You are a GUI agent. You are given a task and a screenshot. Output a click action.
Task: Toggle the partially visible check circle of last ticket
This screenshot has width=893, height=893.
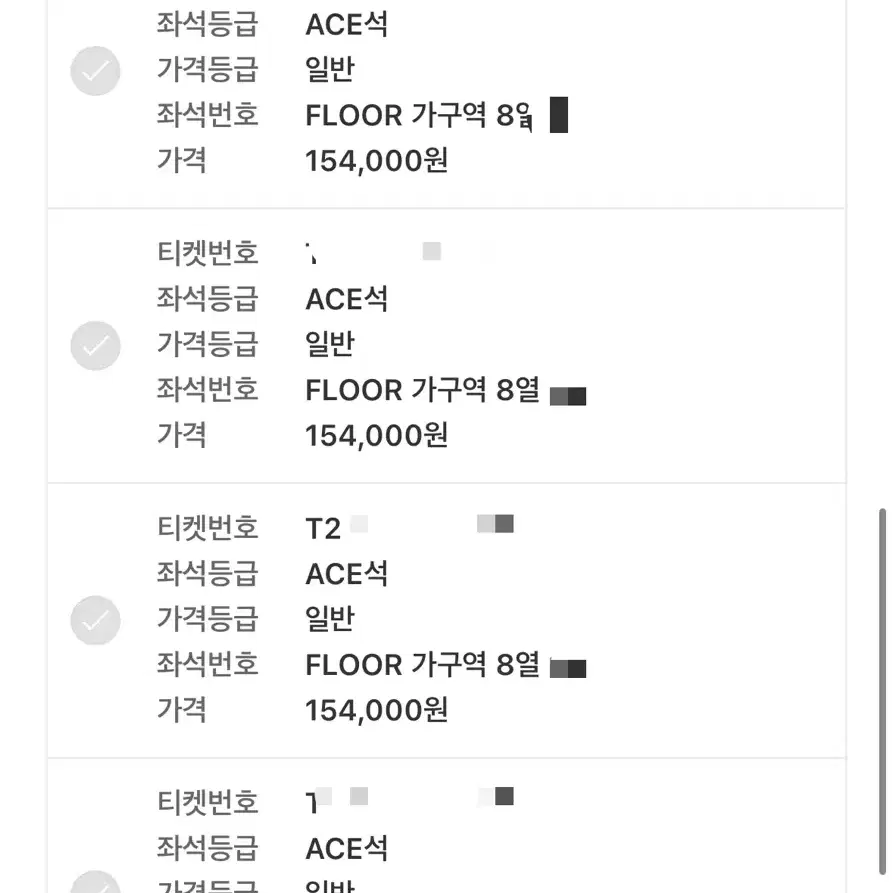pyautogui.click(x=95, y=882)
